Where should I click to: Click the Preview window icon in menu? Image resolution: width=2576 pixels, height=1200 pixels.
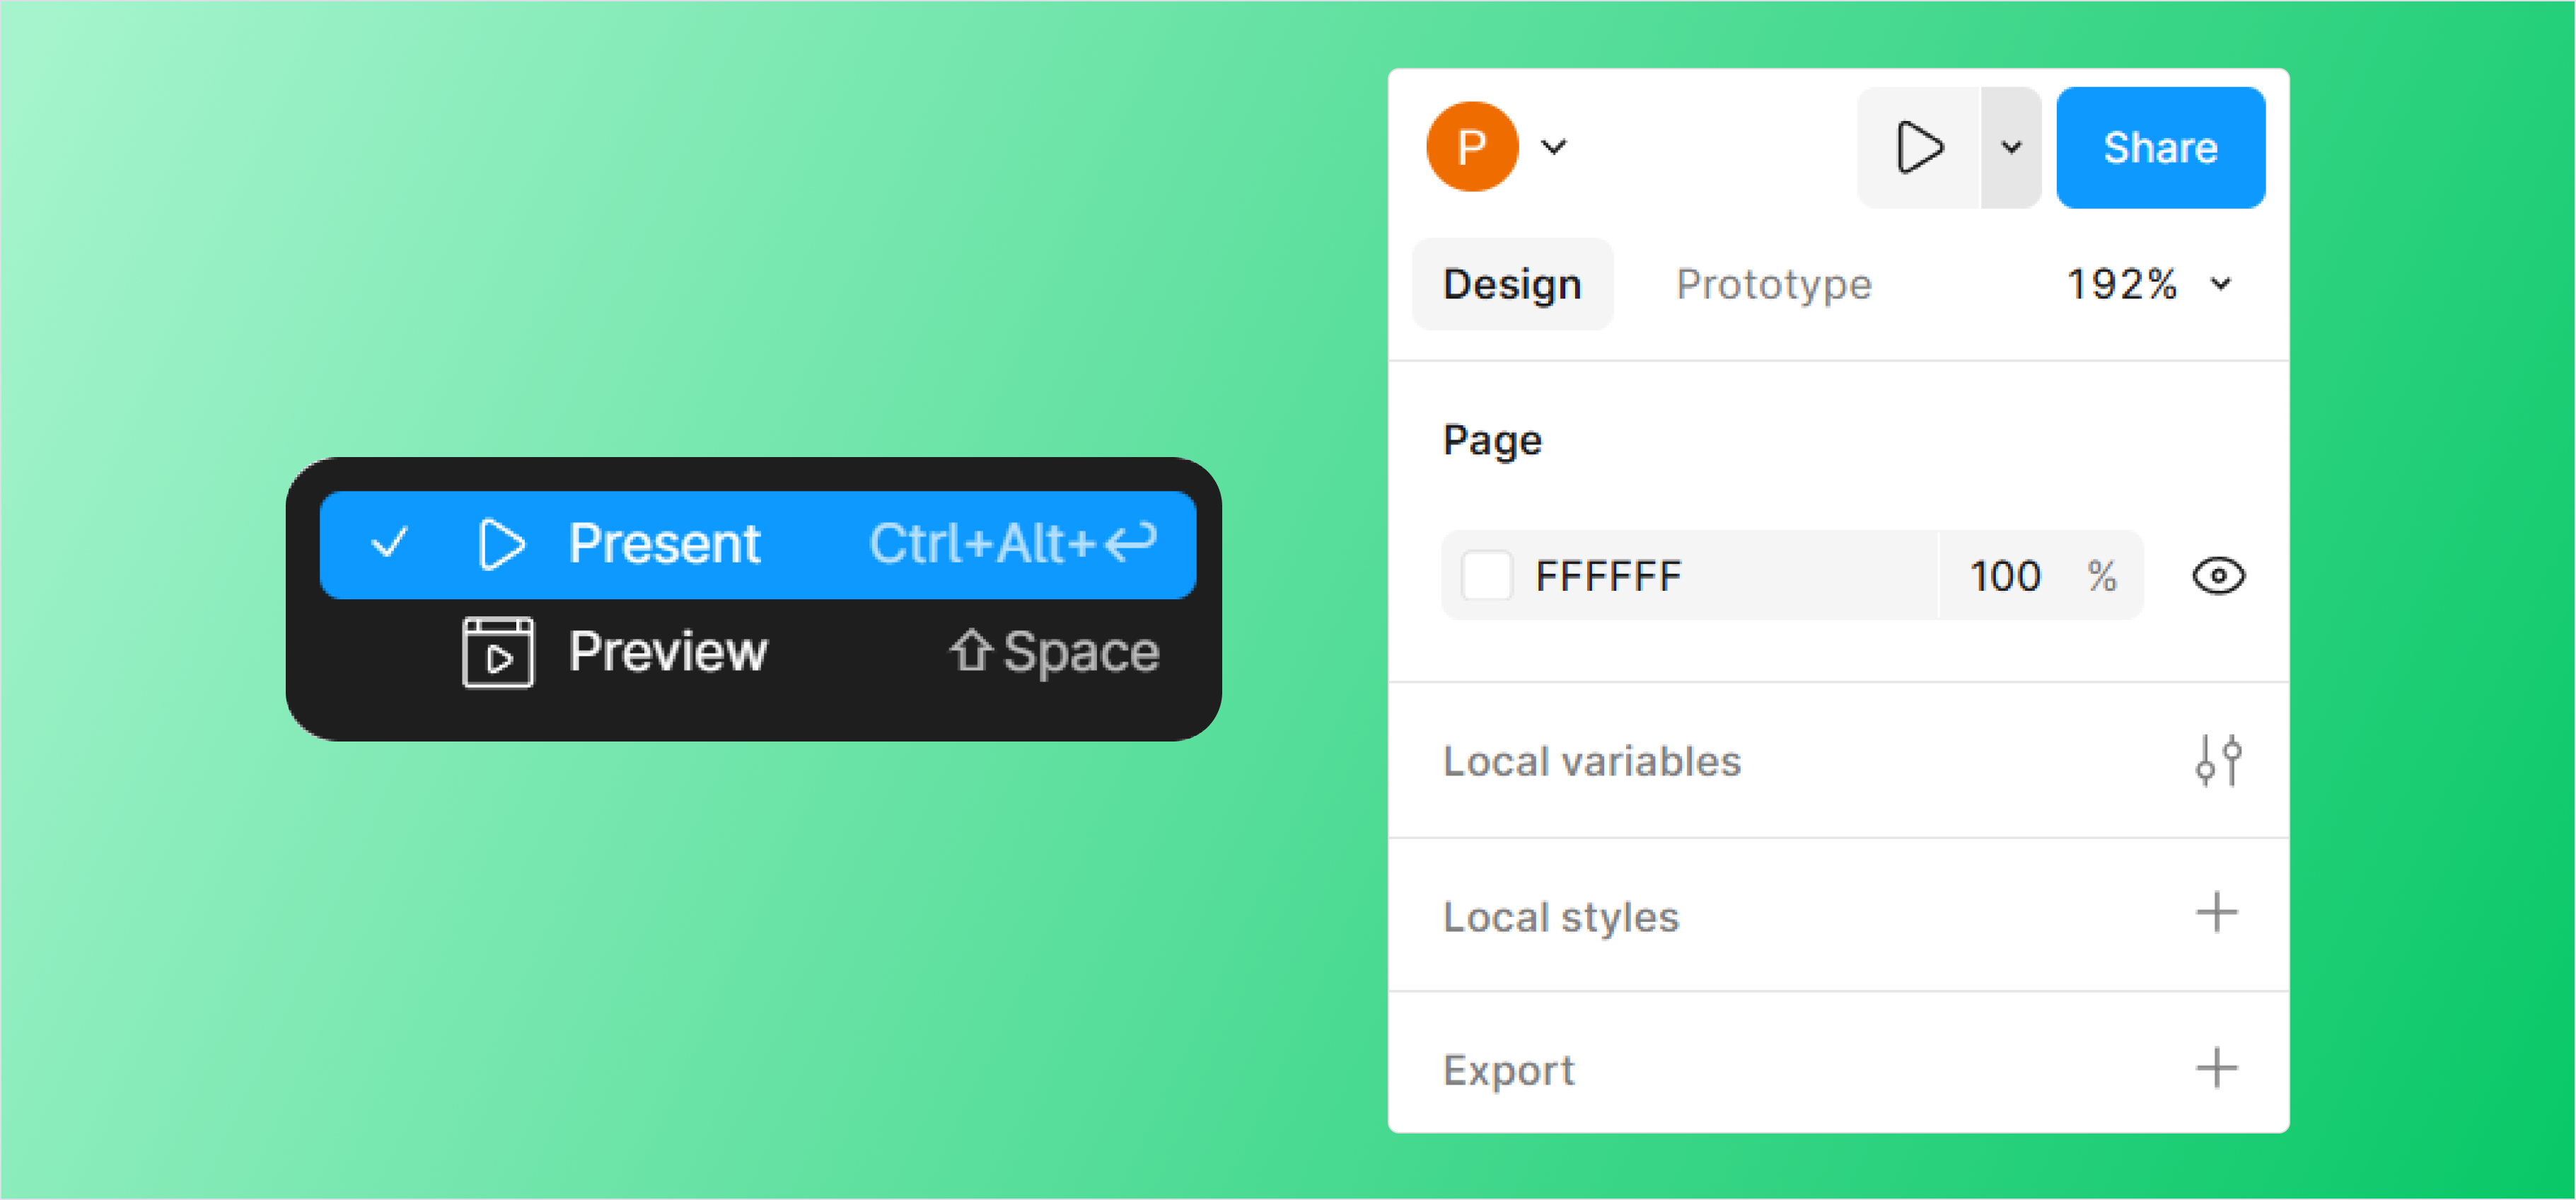pyautogui.click(x=497, y=652)
